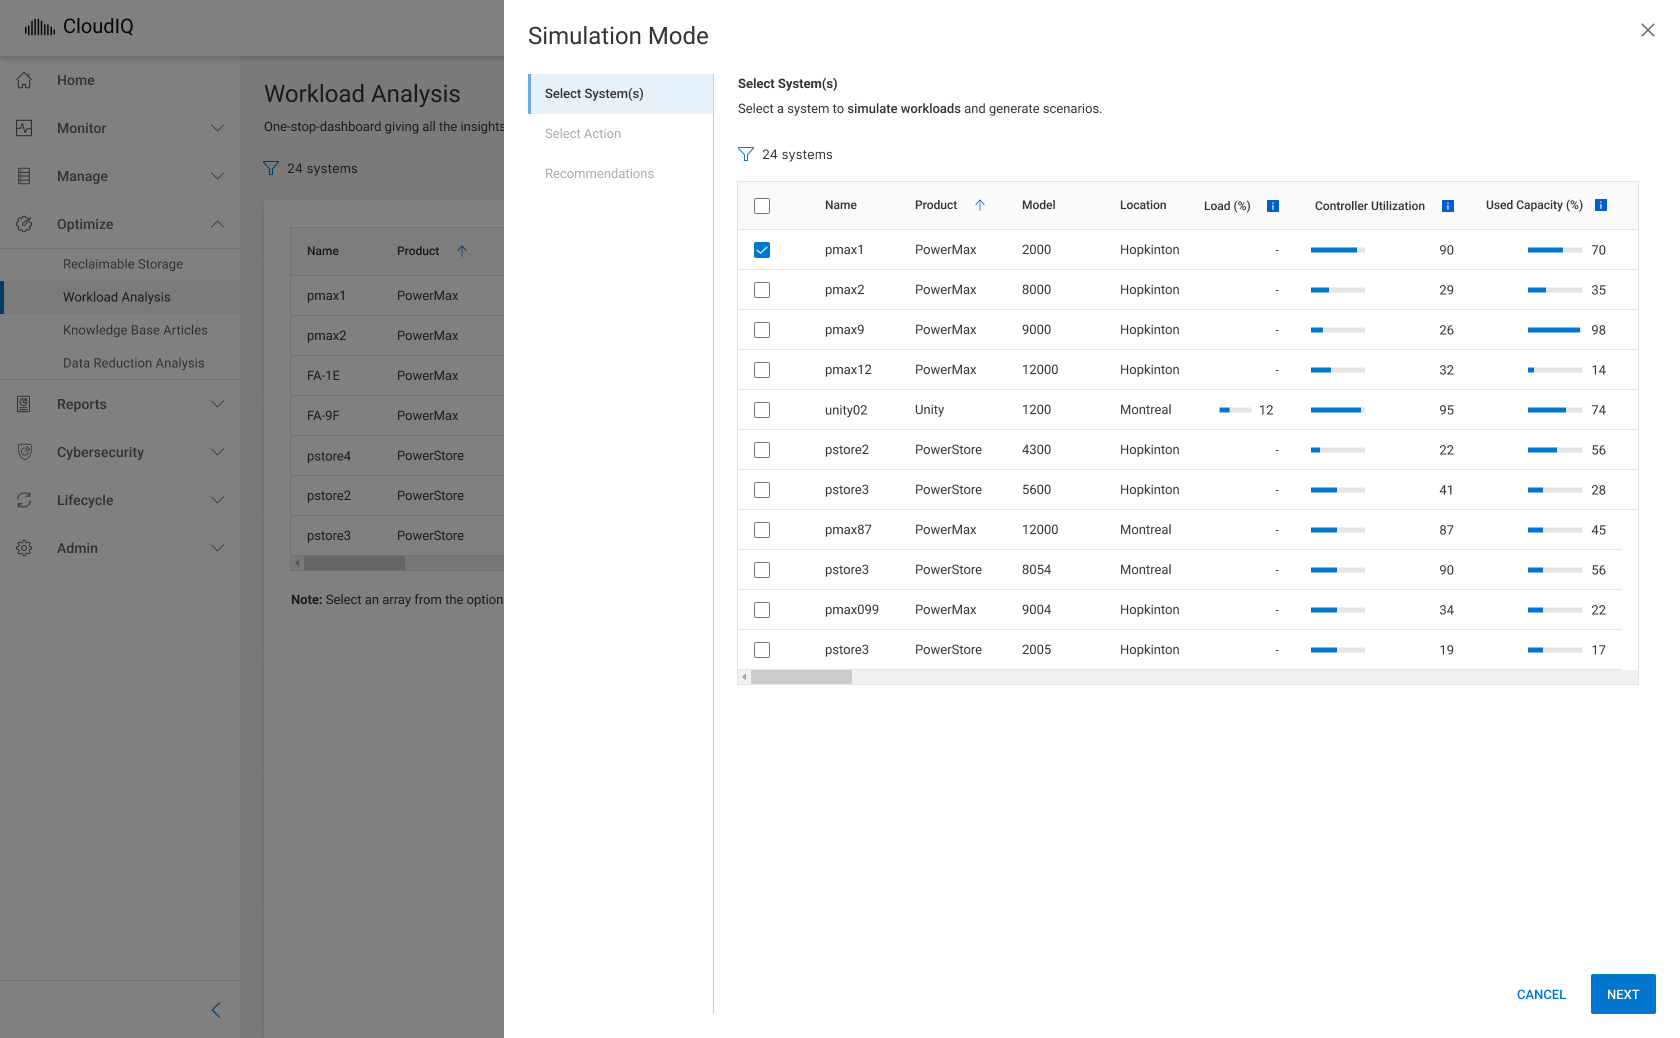1680x1038 pixels.
Task: Expand the Cybersecurity menu chevron
Action: (217, 452)
